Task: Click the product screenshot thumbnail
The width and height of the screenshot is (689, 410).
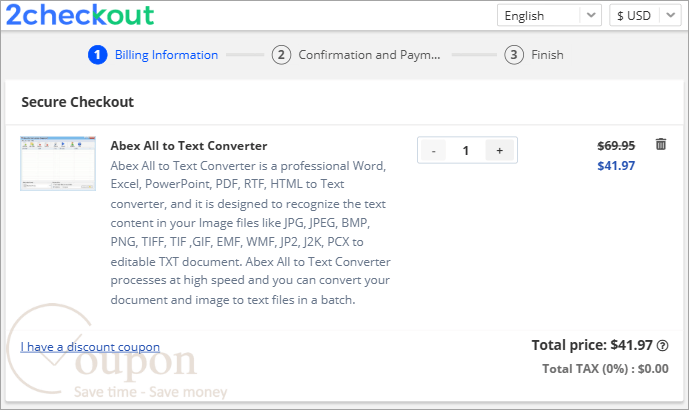Action: tap(58, 163)
